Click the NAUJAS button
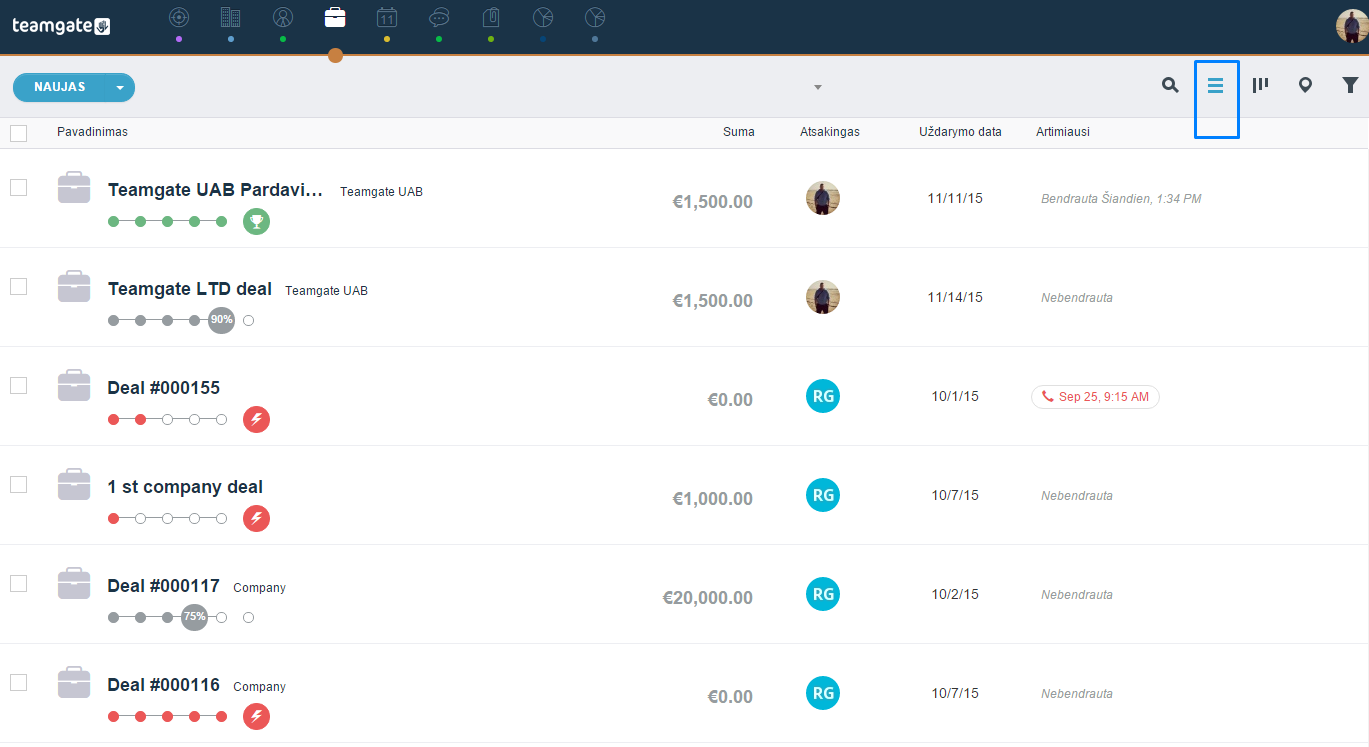This screenshot has height=747, width=1369. pyautogui.click(x=60, y=88)
